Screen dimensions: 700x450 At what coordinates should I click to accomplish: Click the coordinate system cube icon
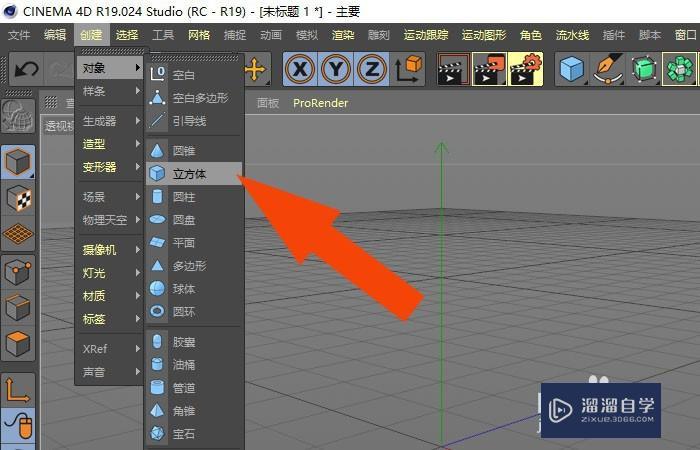pyautogui.click(x=408, y=69)
